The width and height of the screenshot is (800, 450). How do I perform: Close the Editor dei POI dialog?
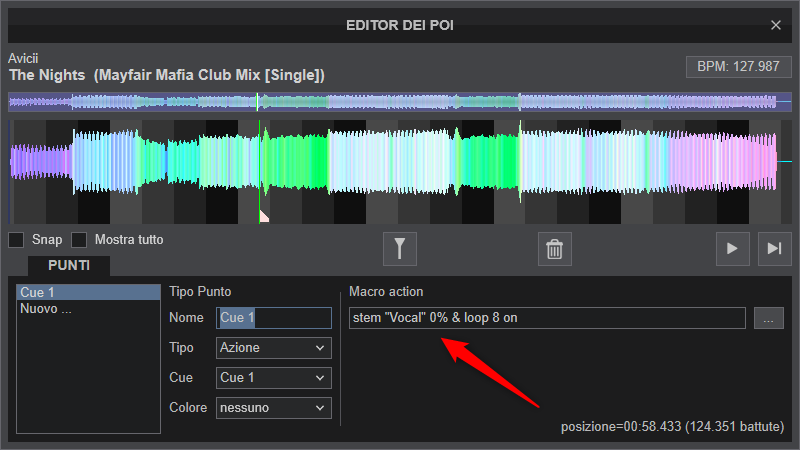(776, 25)
